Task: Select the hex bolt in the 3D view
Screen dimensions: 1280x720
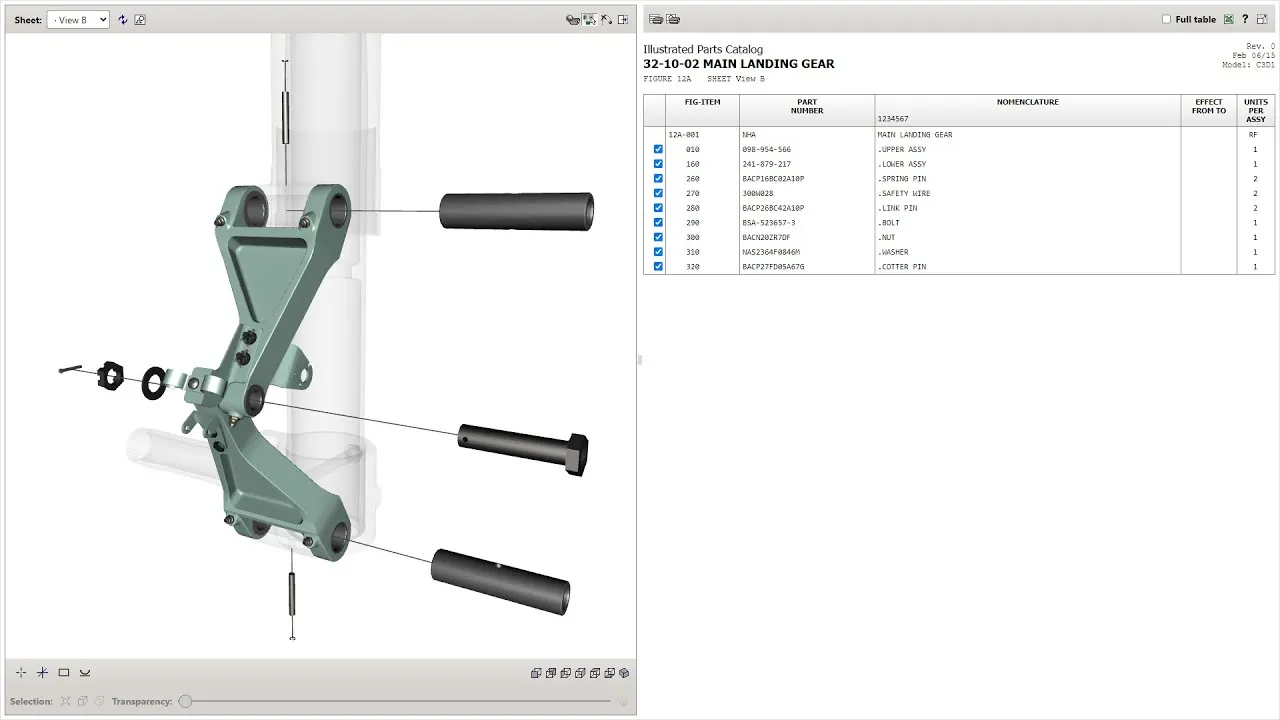Action: point(522,448)
